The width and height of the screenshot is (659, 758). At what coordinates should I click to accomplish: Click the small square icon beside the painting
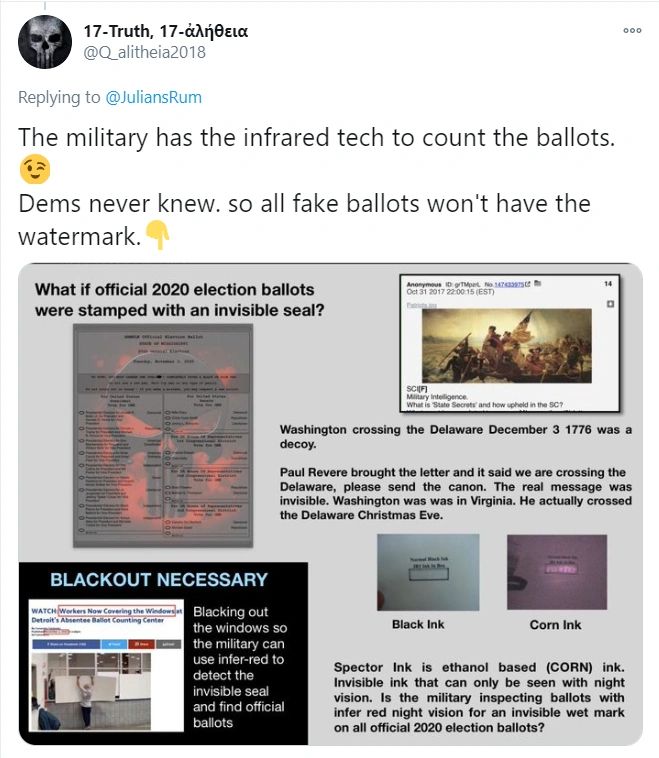click(610, 304)
